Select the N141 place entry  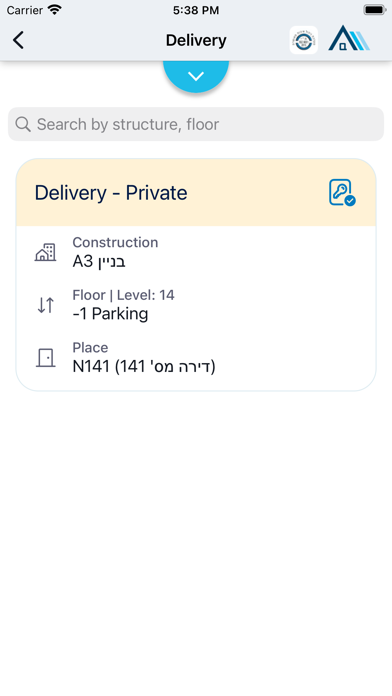[196, 358]
